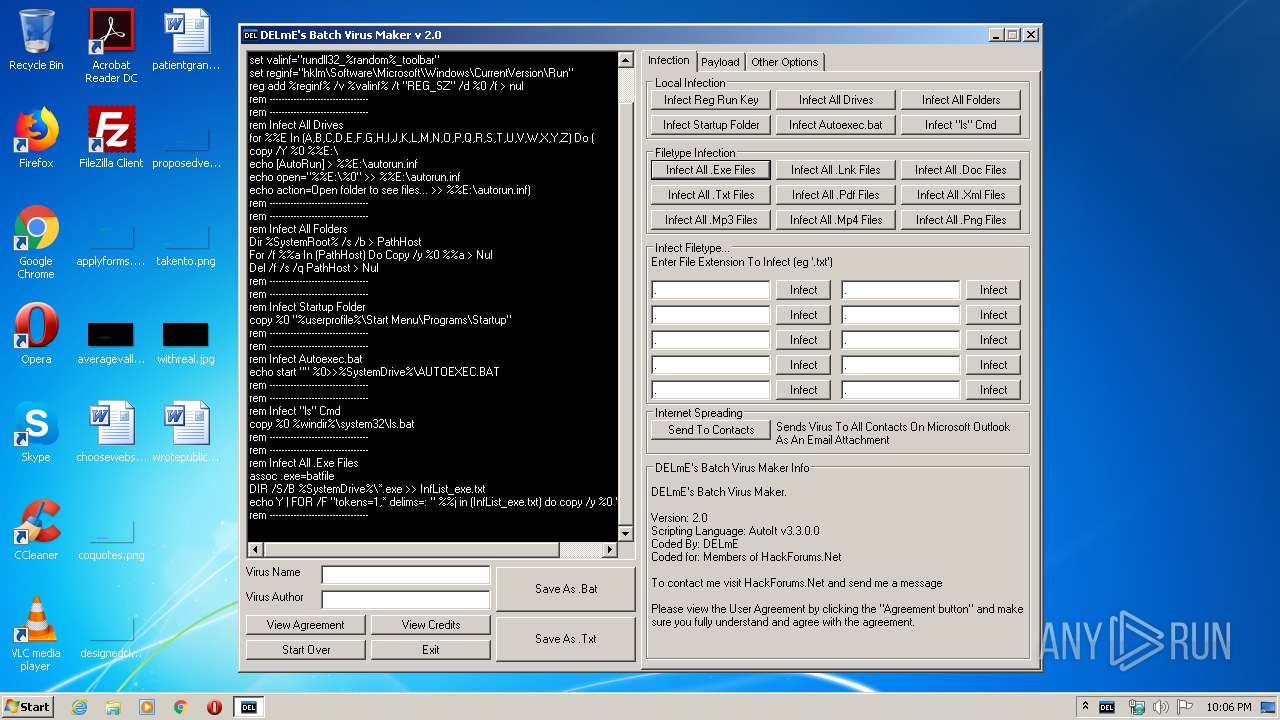The image size is (1280, 720).
Task: Open the media player taskbar icon
Action: pos(147,707)
